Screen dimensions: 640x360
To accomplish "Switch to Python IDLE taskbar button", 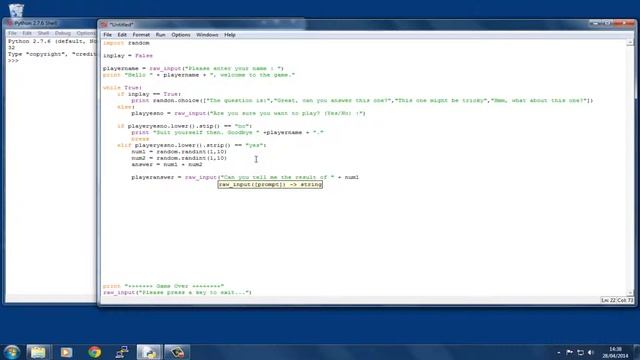I will tap(149, 352).
